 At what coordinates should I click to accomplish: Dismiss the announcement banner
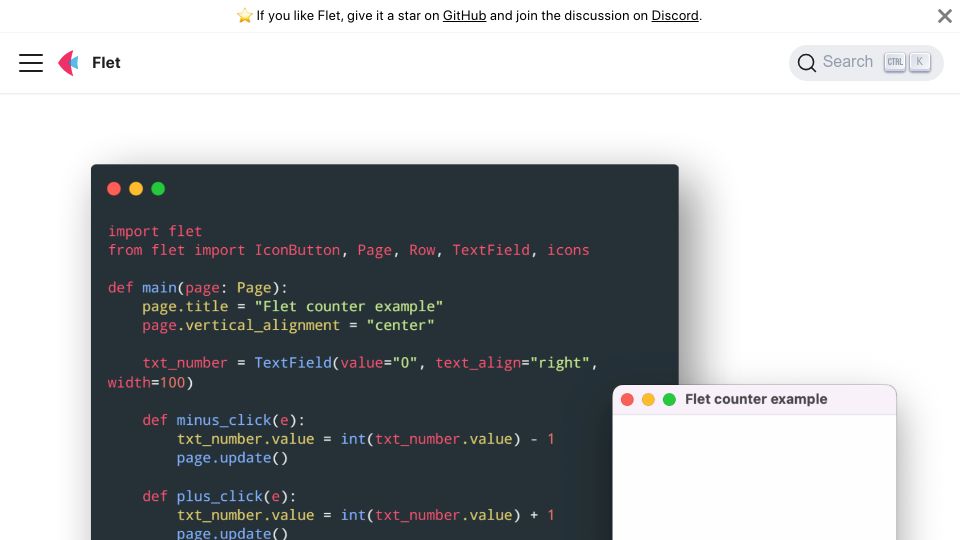tap(945, 16)
